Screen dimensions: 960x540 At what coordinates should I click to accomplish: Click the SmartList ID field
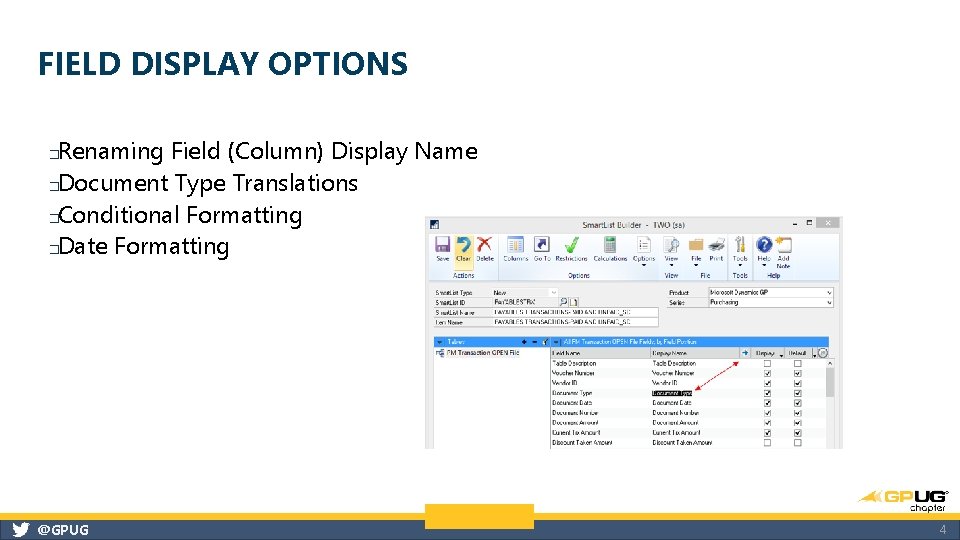[x=525, y=302]
